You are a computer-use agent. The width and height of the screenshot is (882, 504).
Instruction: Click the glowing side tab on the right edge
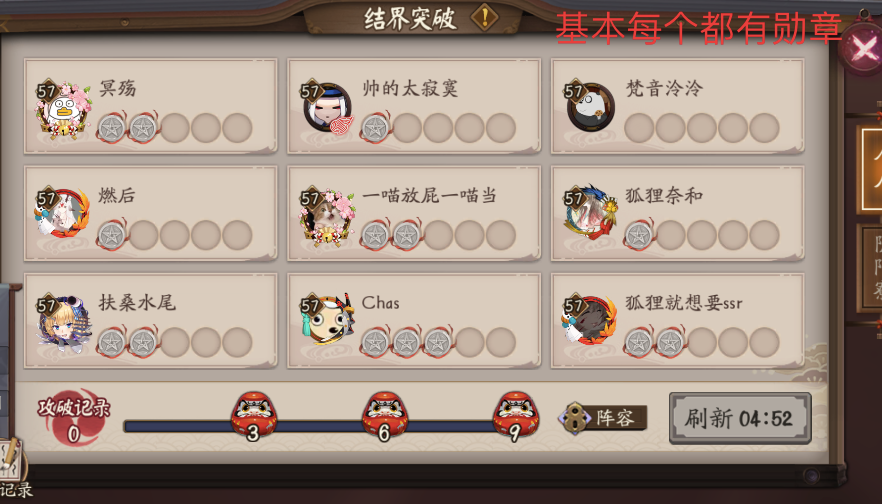click(870, 169)
